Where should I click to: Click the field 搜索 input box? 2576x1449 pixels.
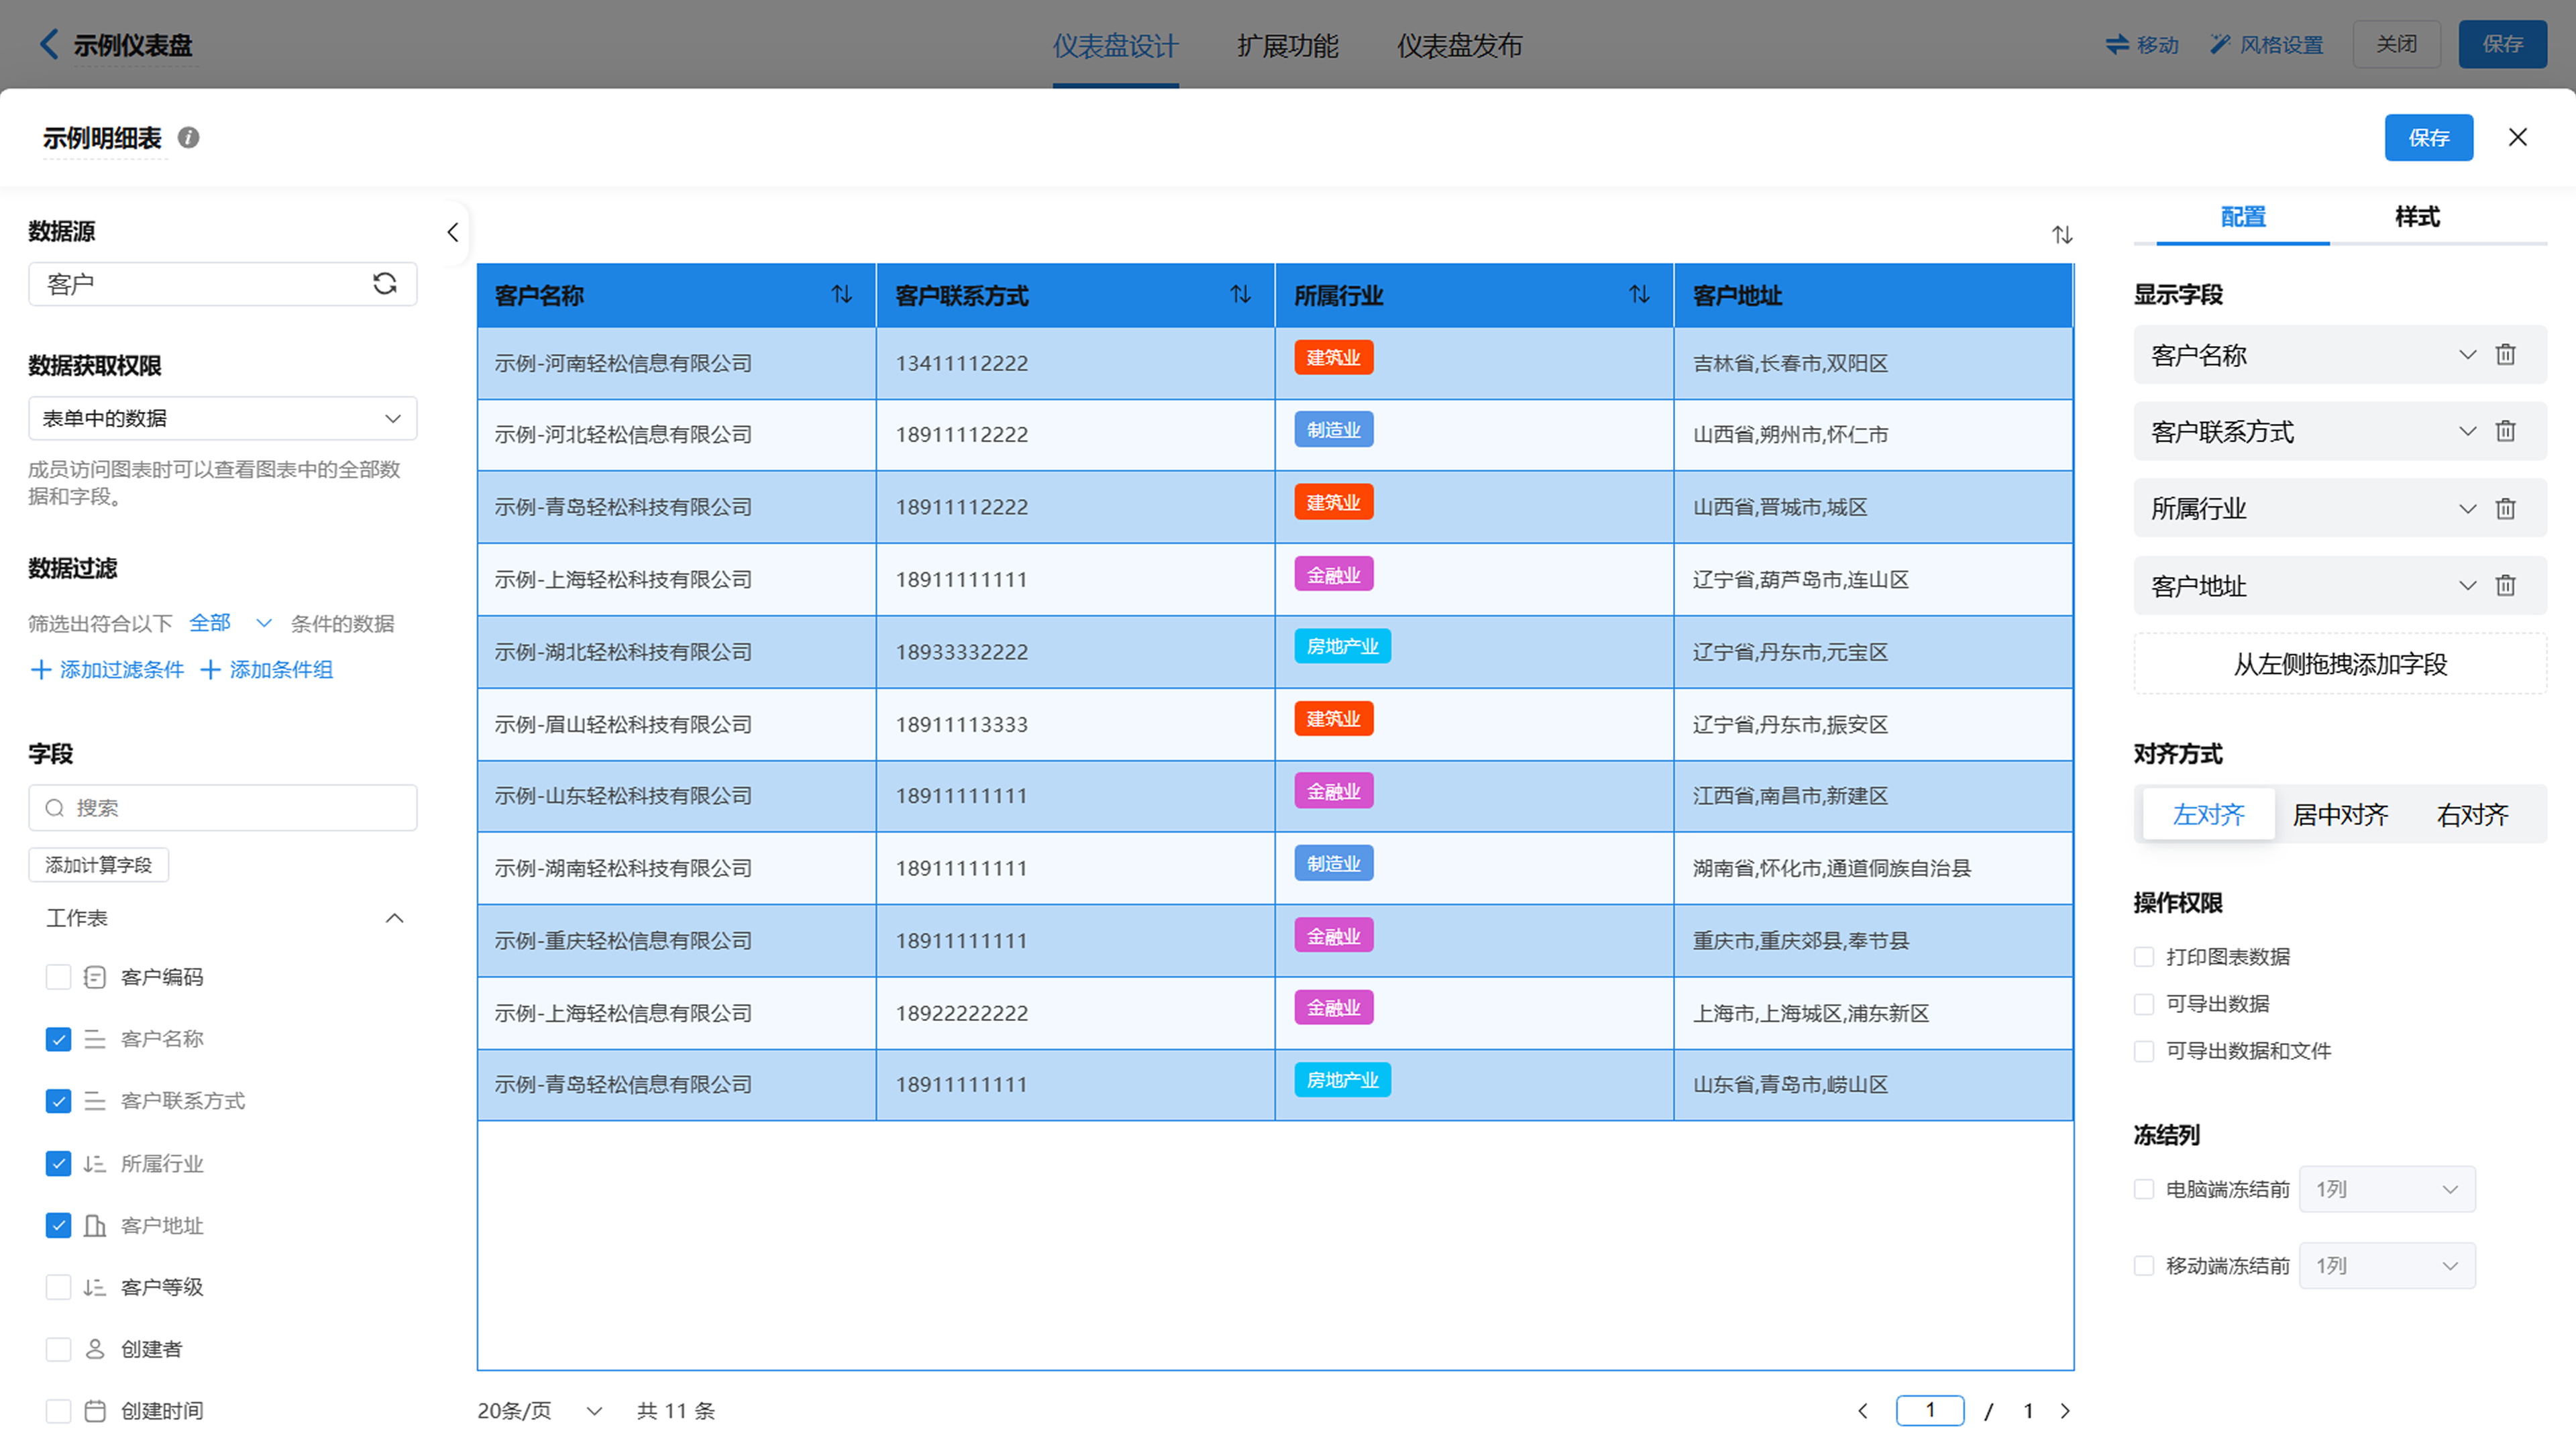(222, 808)
